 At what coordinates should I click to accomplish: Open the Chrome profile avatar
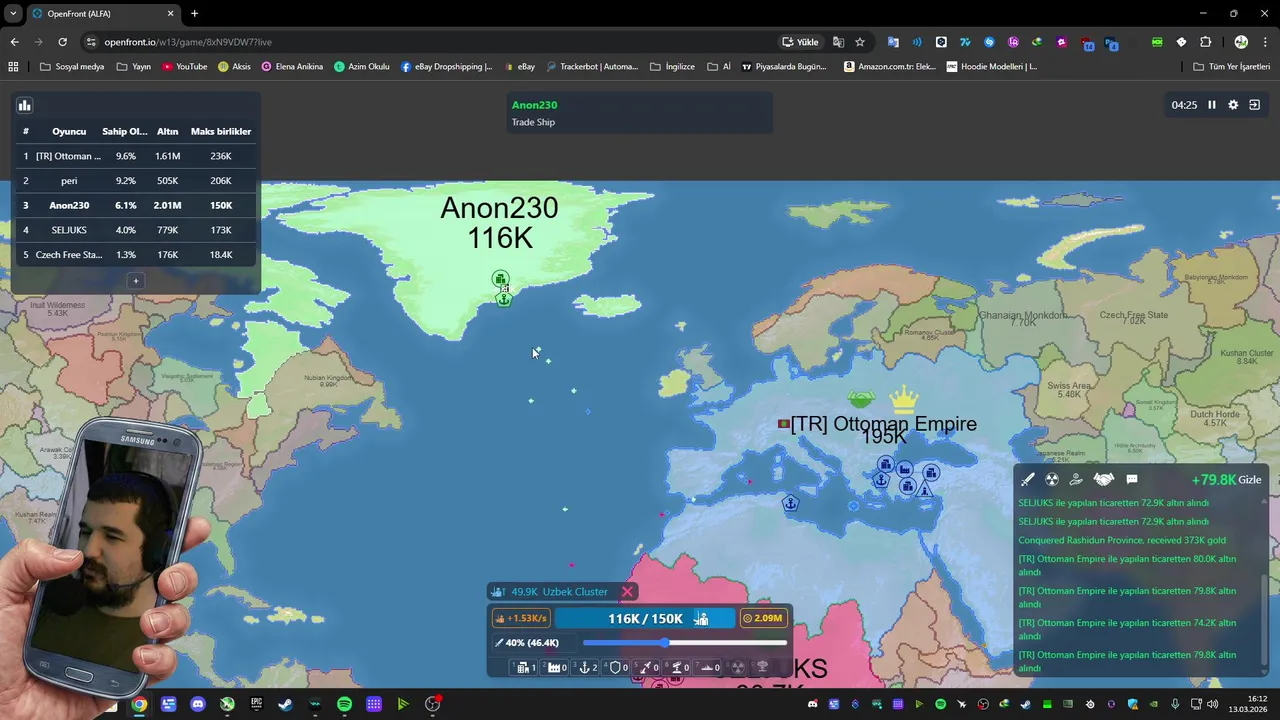pos(1241,42)
